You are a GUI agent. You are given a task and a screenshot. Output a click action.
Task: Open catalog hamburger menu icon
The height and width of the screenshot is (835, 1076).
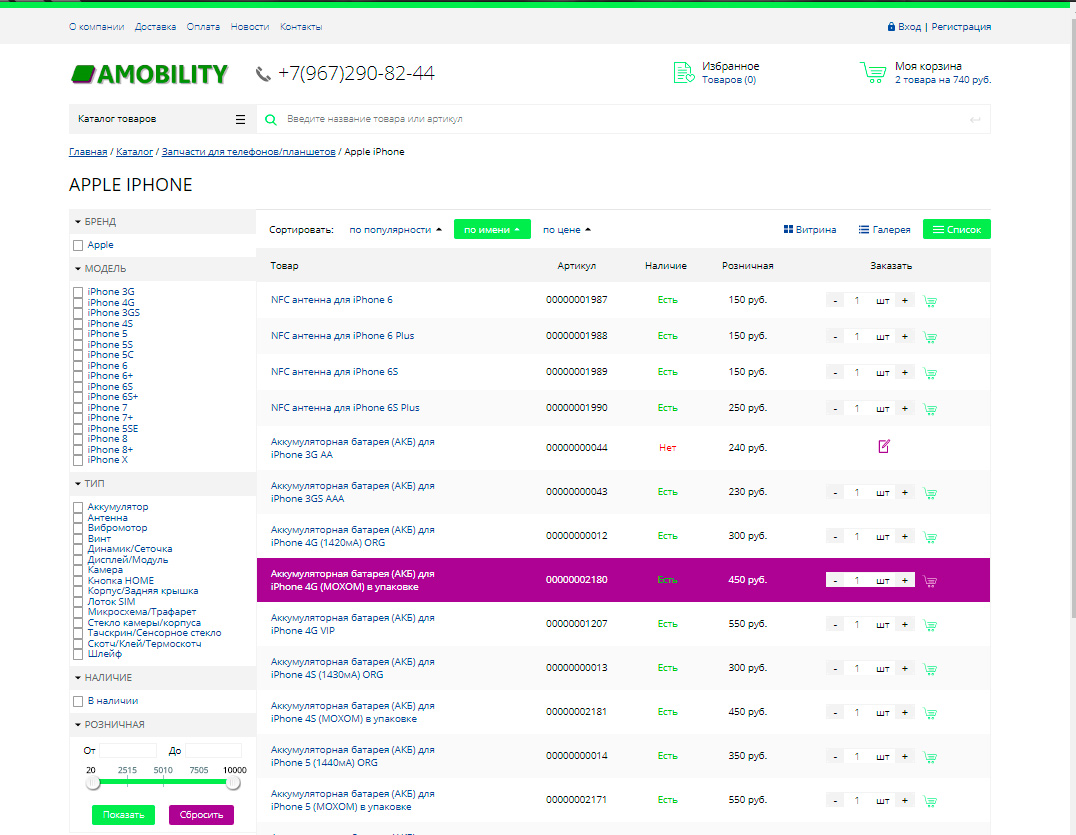[x=240, y=119]
